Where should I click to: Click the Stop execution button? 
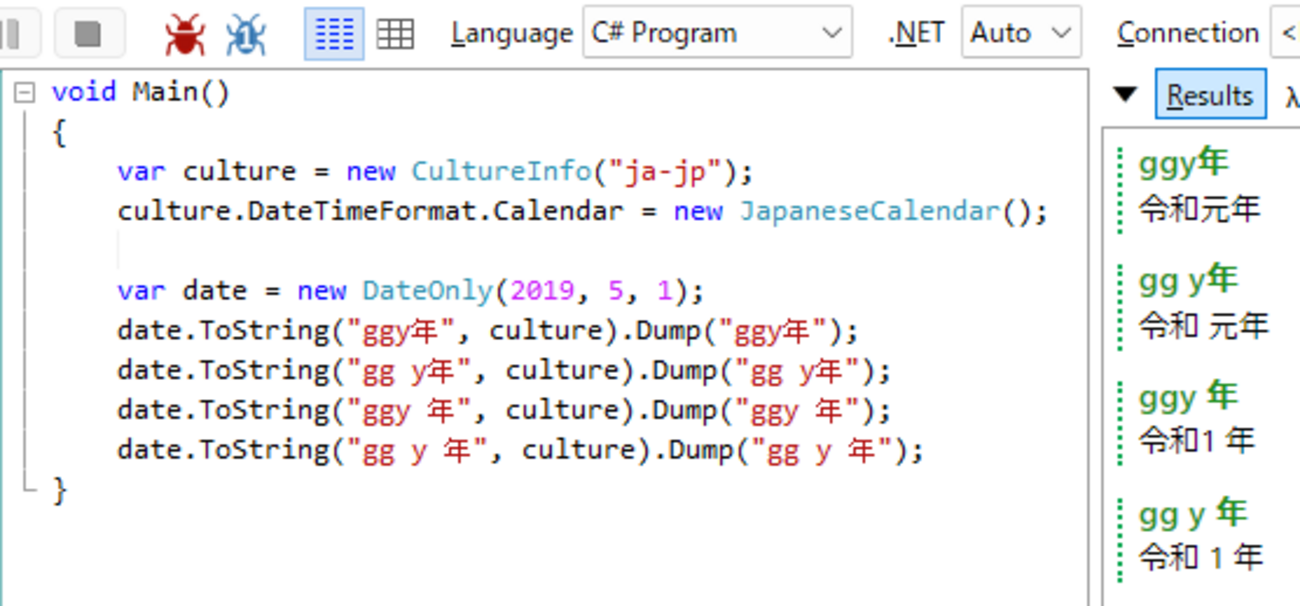89,33
